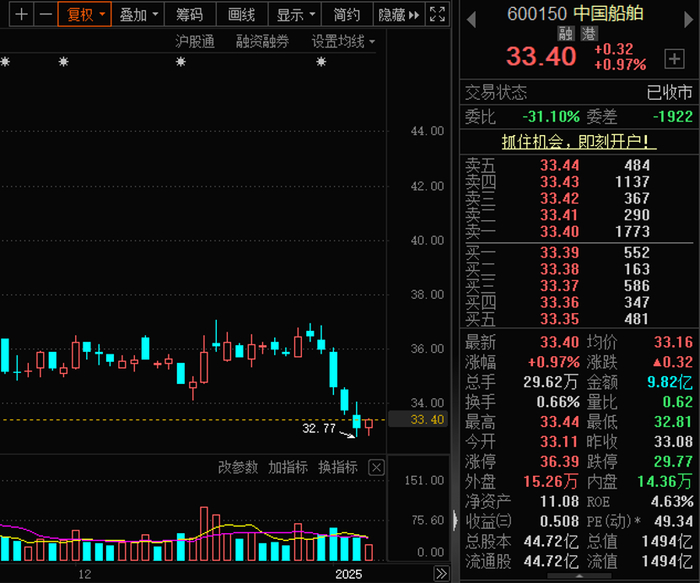Toggle 隐藏 panel hide button
Image resolution: width=700 pixels, height=584 pixels.
click(x=399, y=15)
